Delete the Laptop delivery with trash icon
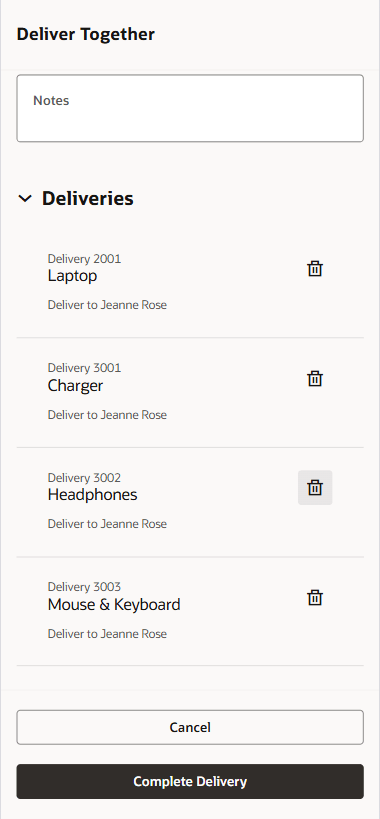Image resolution: width=380 pixels, height=819 pixels. click(x=315, y=269)
